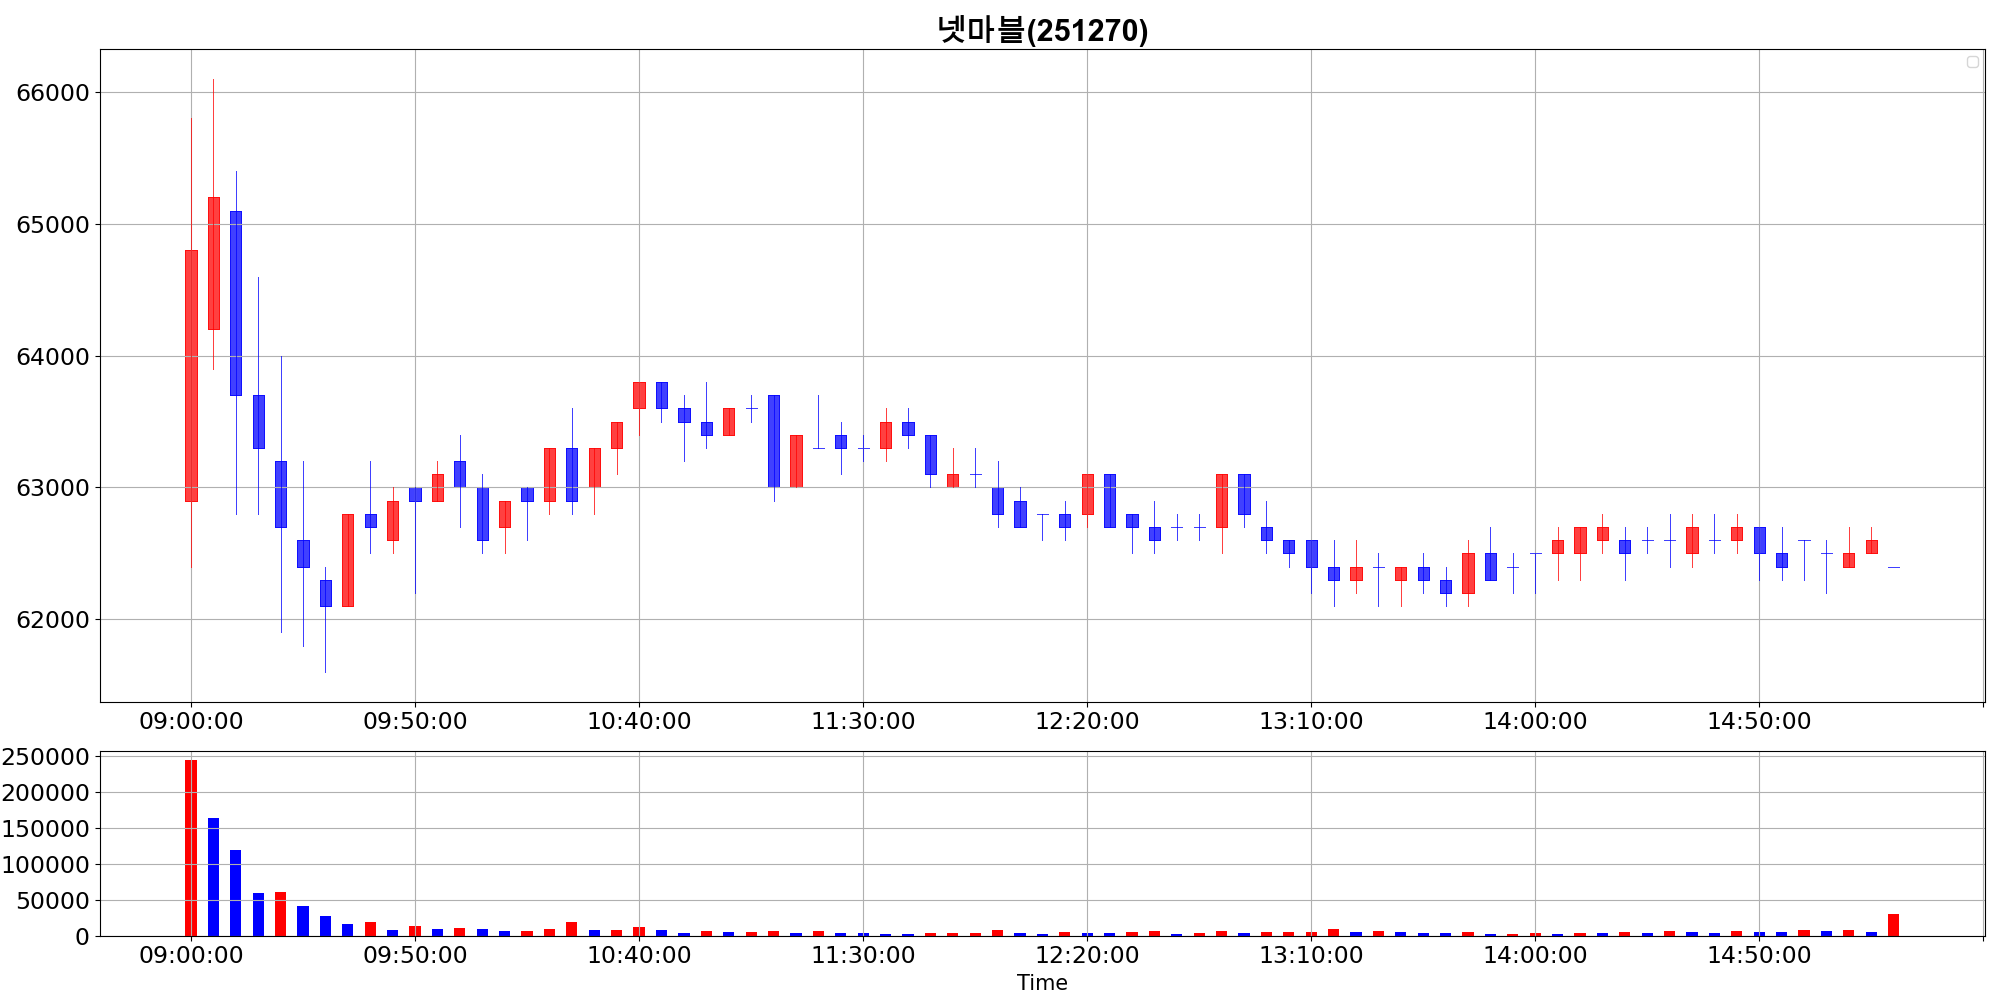Viewport: 2000px width, 1000px height.
Task: Click 14:00:00 tick under the volume chart
Action: click(1535, 955)
